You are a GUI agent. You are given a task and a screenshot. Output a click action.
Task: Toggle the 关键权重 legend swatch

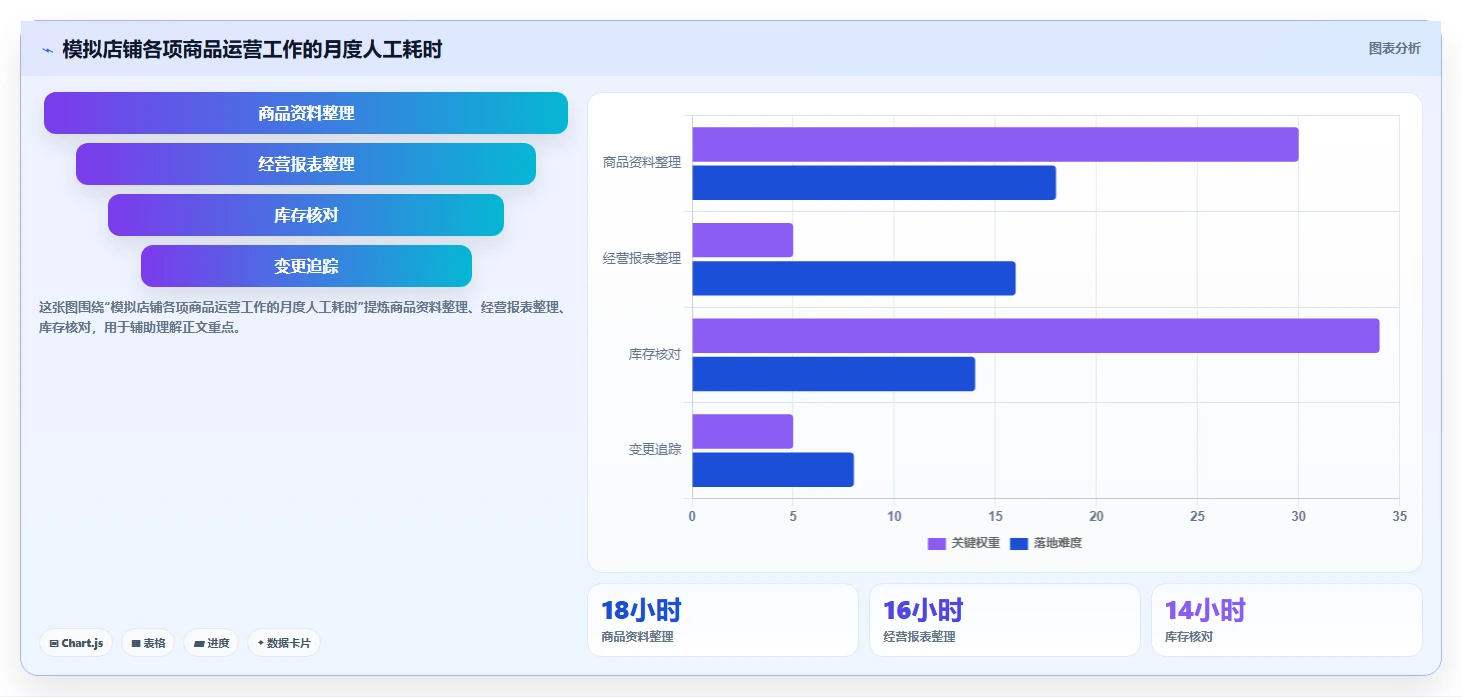point(937,543)
